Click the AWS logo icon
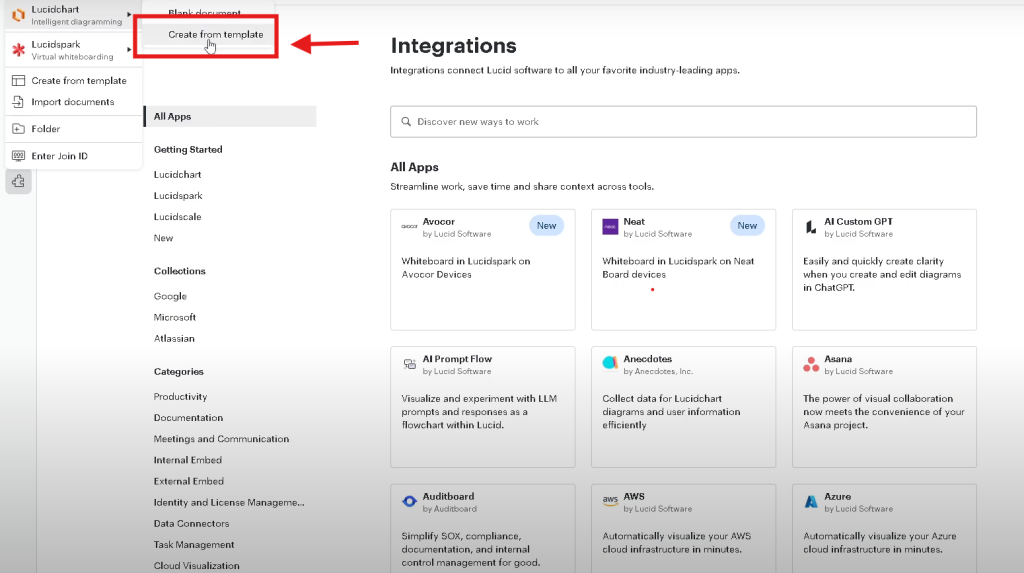This screenshot has height=573, width=1024. coord(610,500)
